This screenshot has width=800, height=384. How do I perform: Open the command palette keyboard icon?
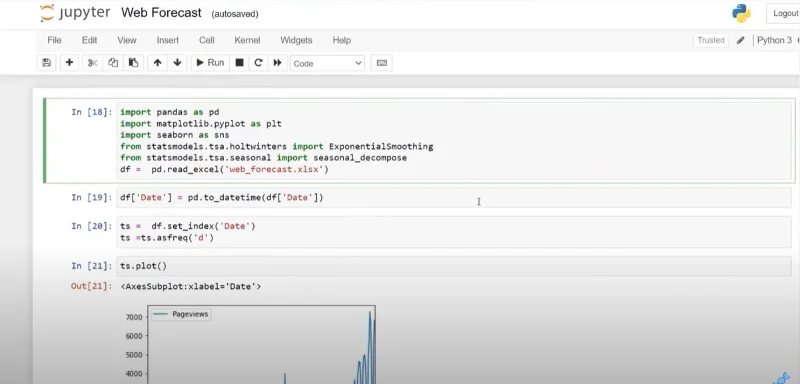tap(382, 63)
